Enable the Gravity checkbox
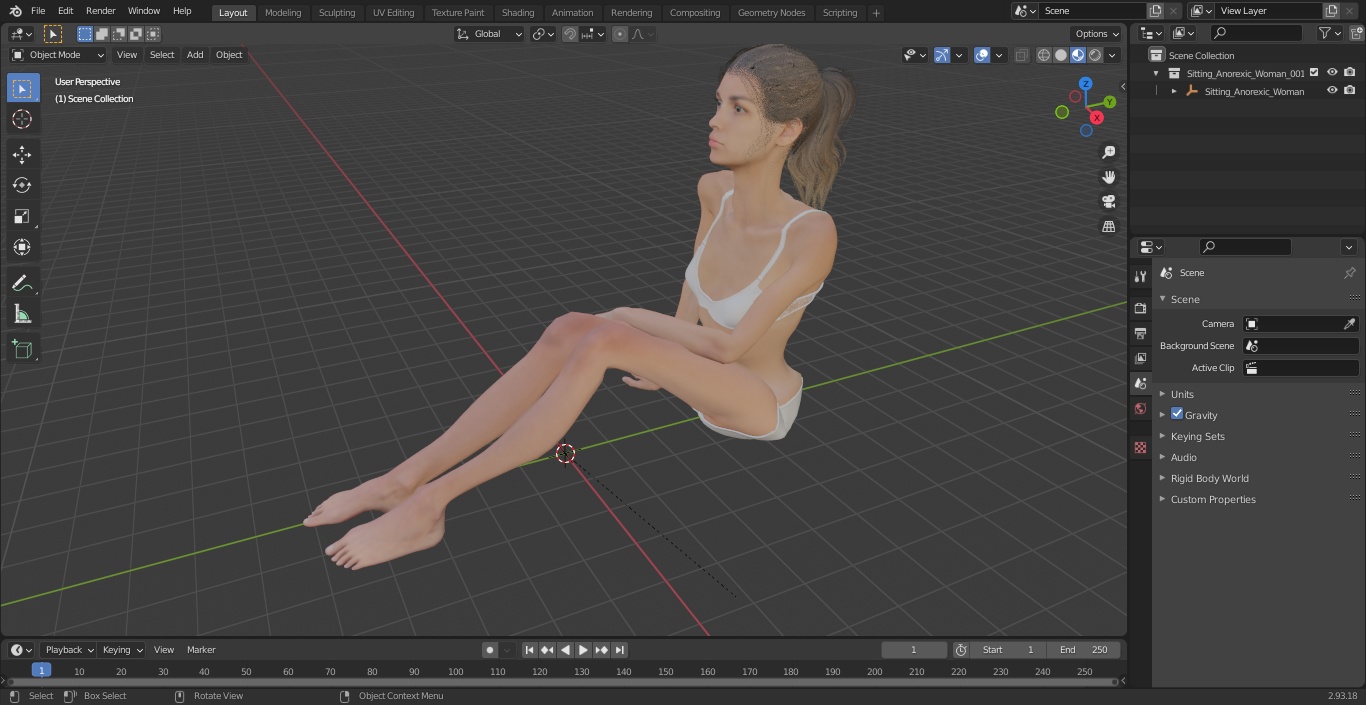This screenshot has height=705, width=1366. (1177, 414)
